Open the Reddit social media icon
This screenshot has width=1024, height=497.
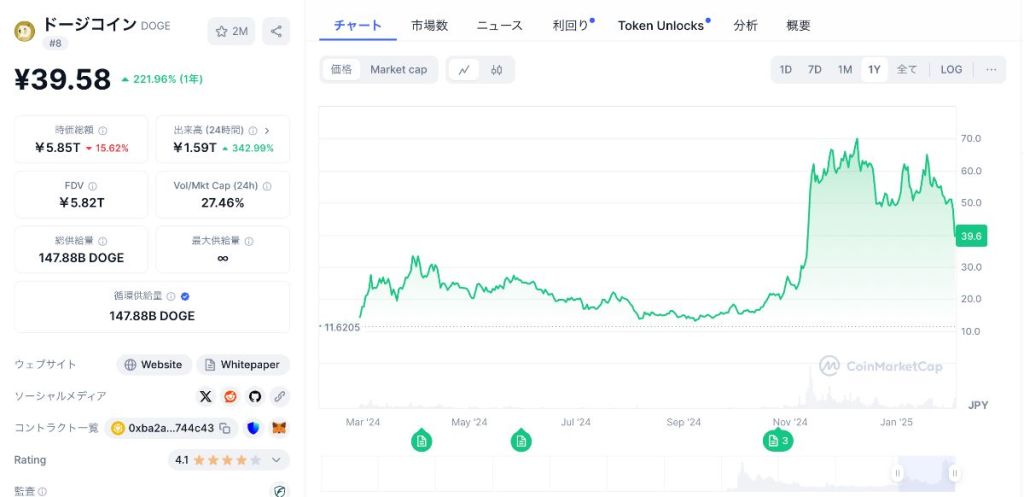tap(231, 396)
